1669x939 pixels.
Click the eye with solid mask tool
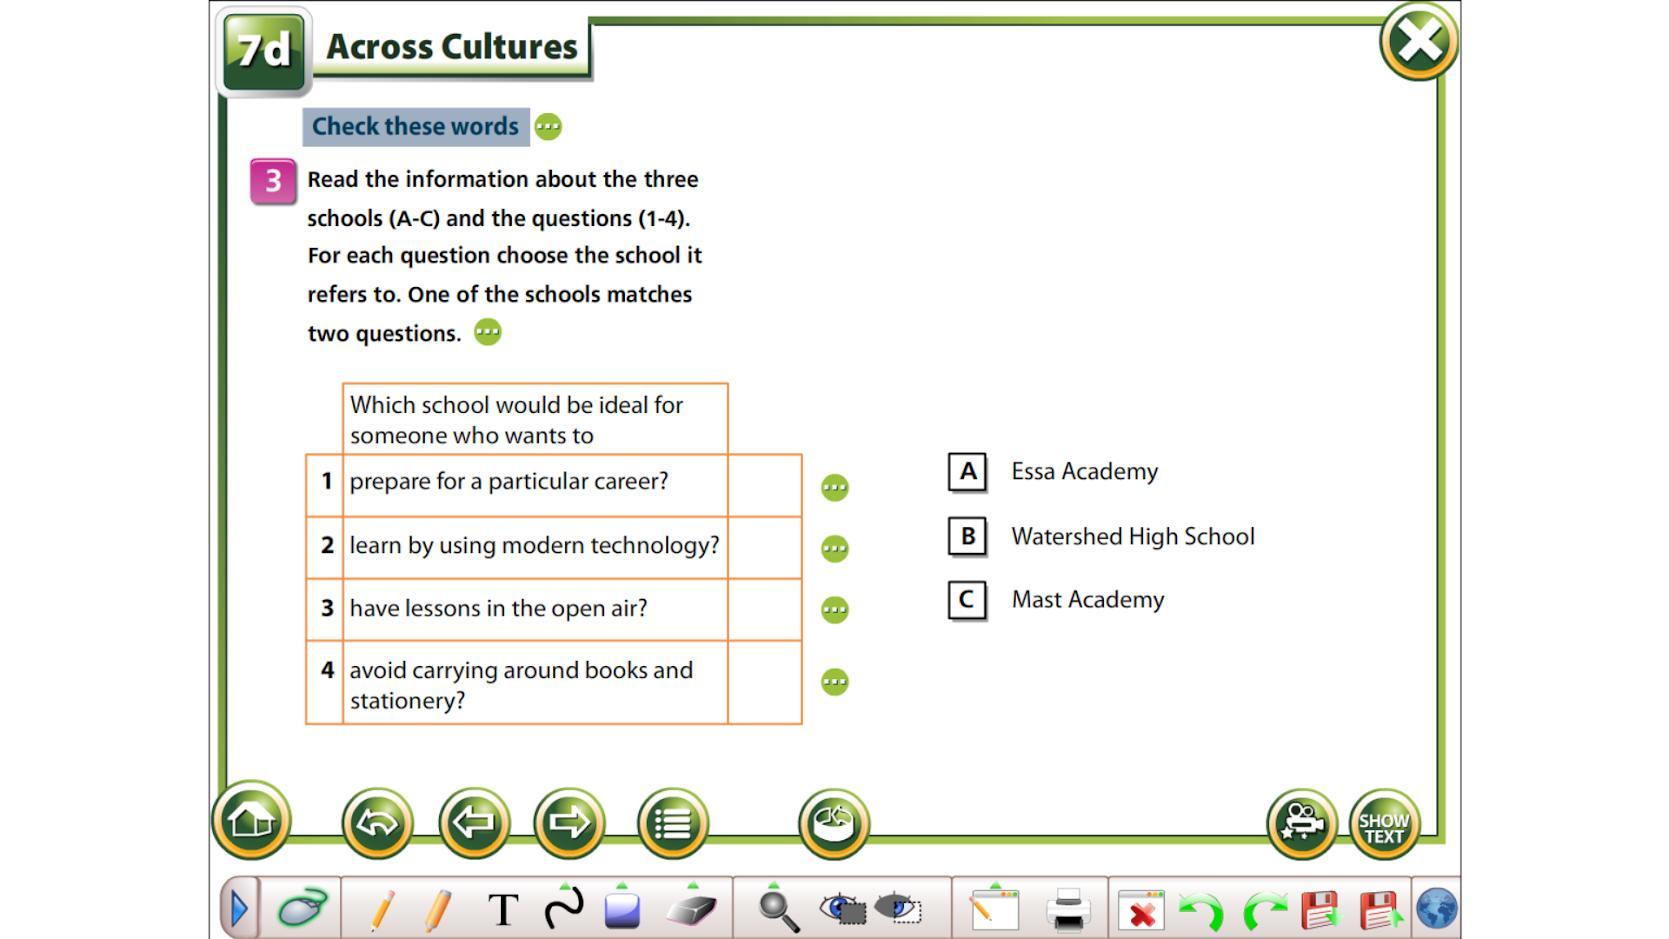tap(842, 908)
